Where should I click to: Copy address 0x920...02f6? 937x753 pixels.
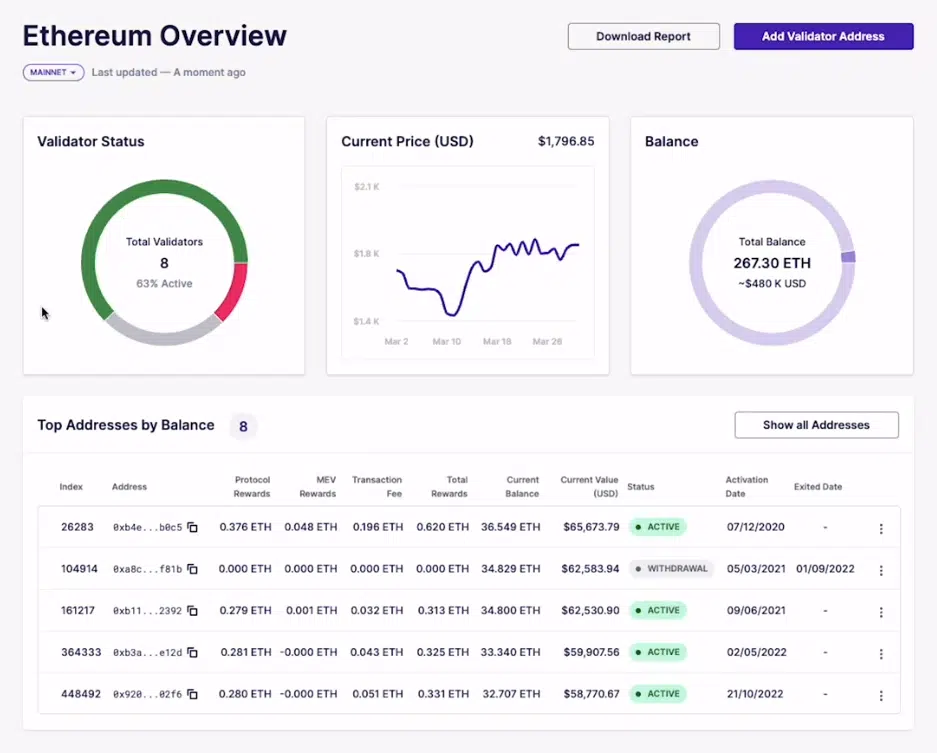[192, 694]
